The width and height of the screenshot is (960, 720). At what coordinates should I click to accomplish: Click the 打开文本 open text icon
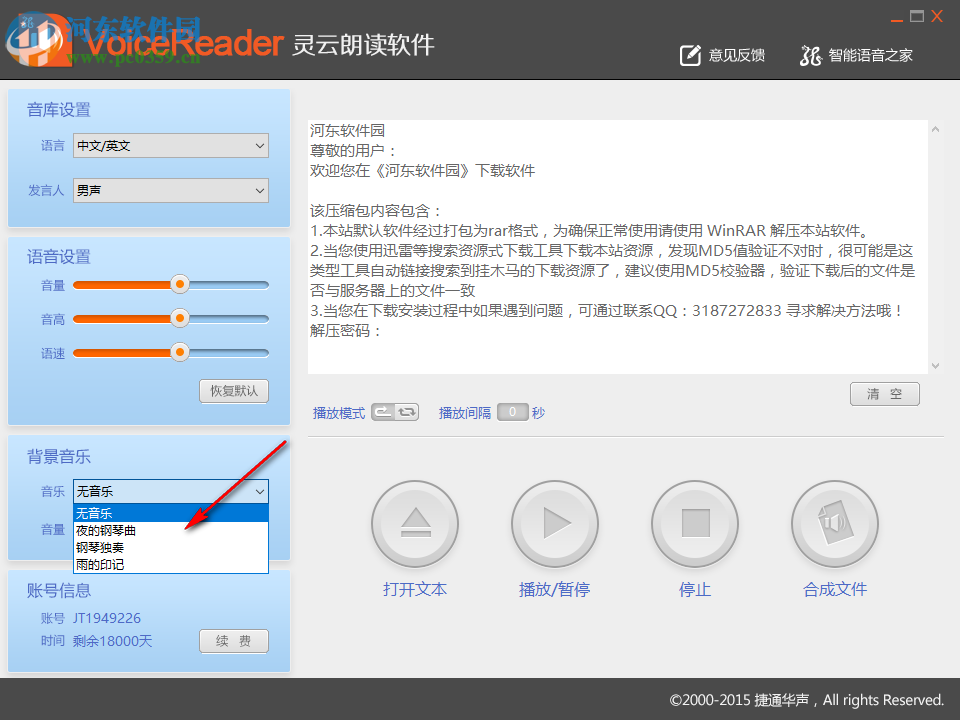[414, 523]
